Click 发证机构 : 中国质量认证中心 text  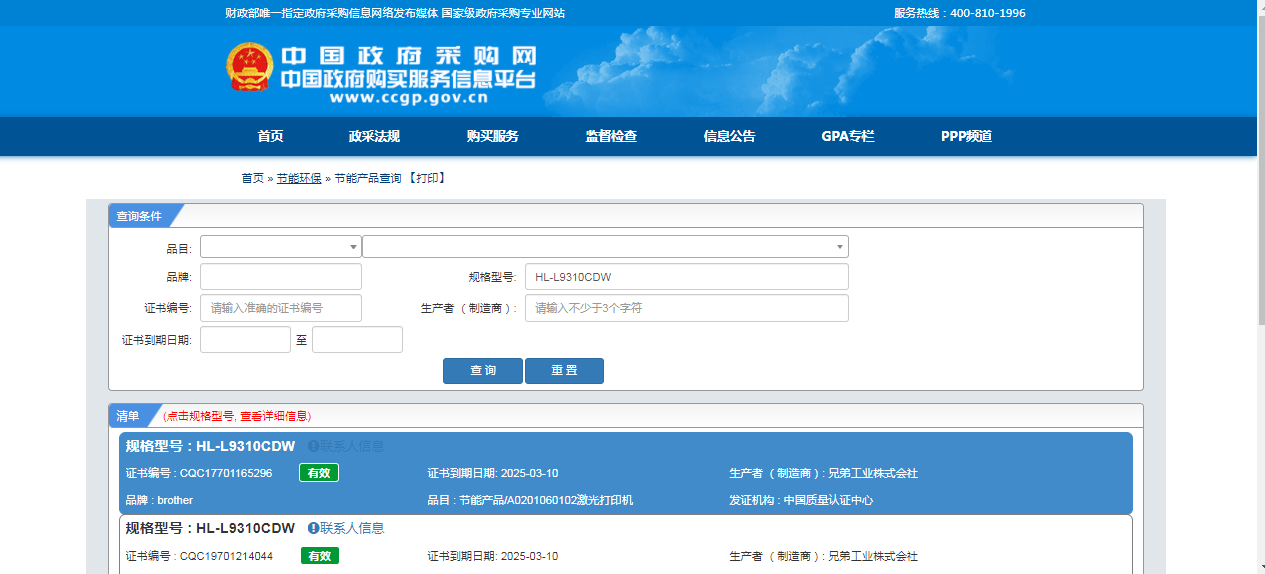click(801, 500)
